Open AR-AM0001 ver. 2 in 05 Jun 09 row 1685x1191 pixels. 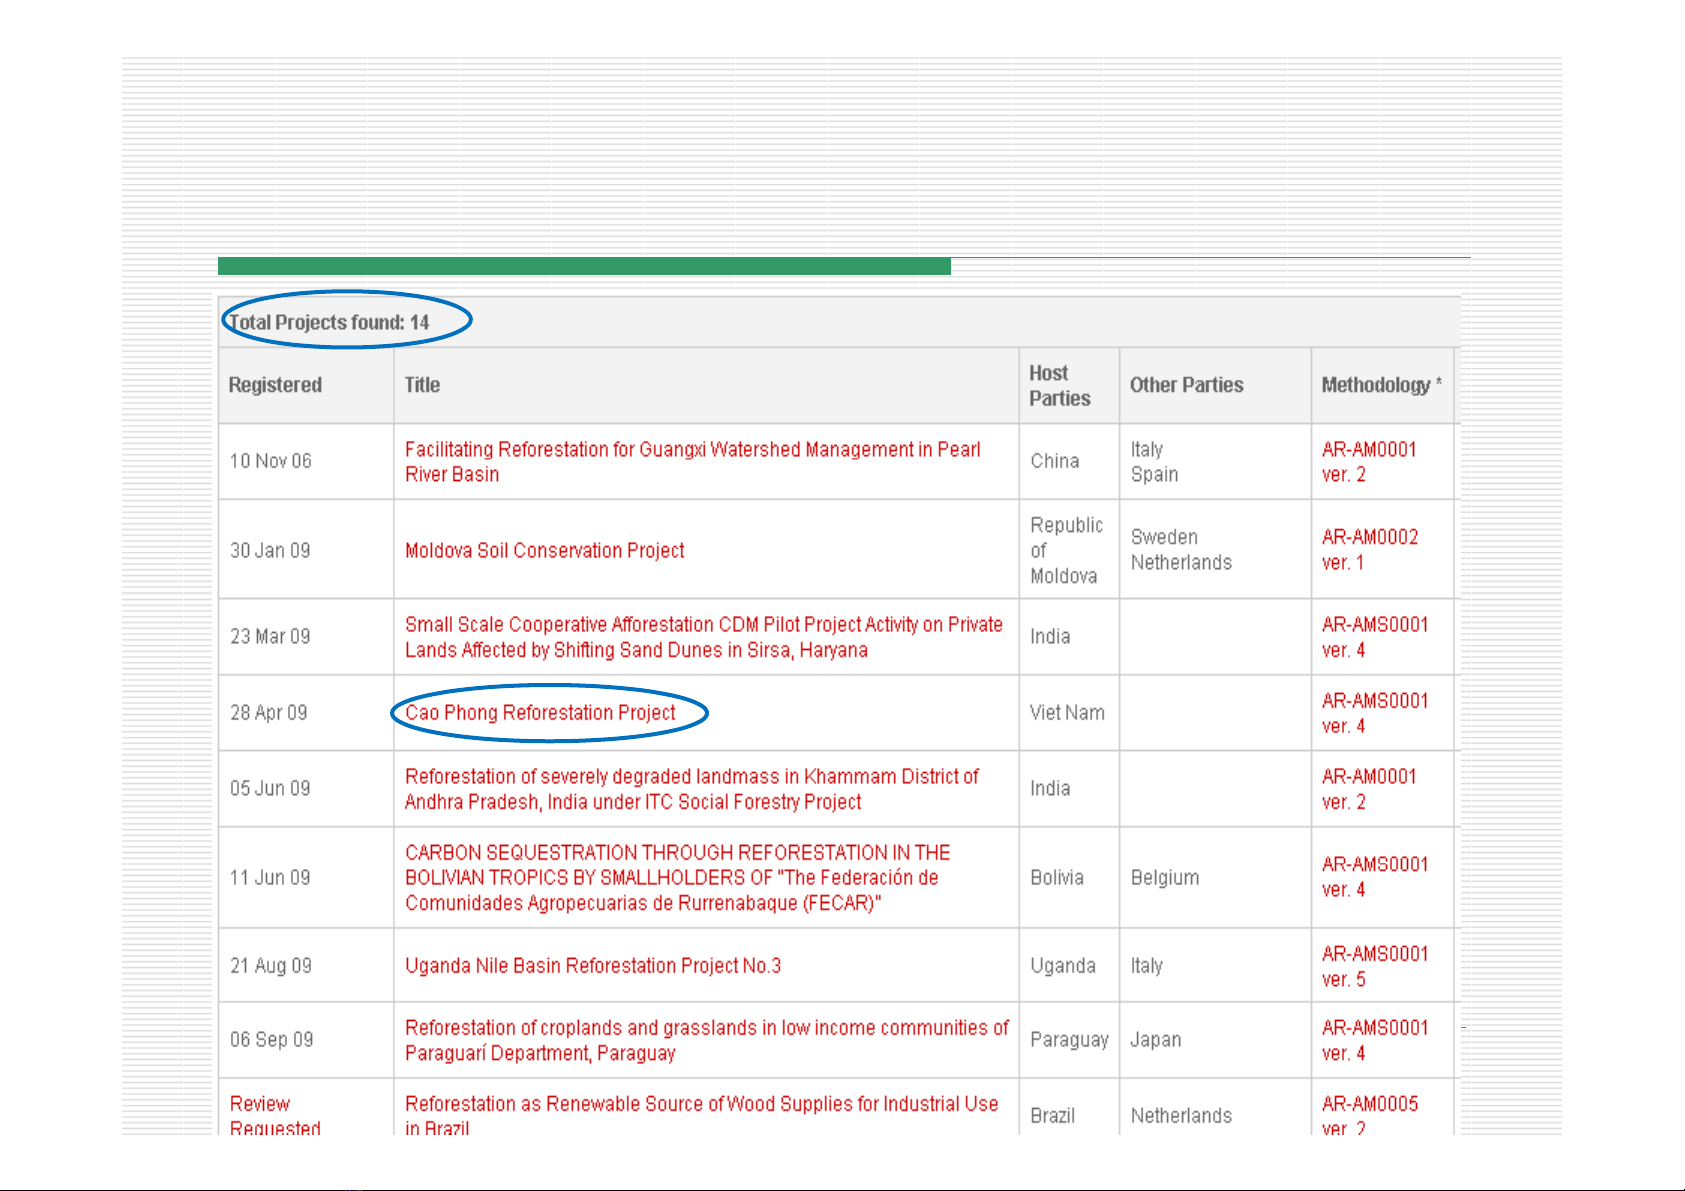[x=1369, y=789]
